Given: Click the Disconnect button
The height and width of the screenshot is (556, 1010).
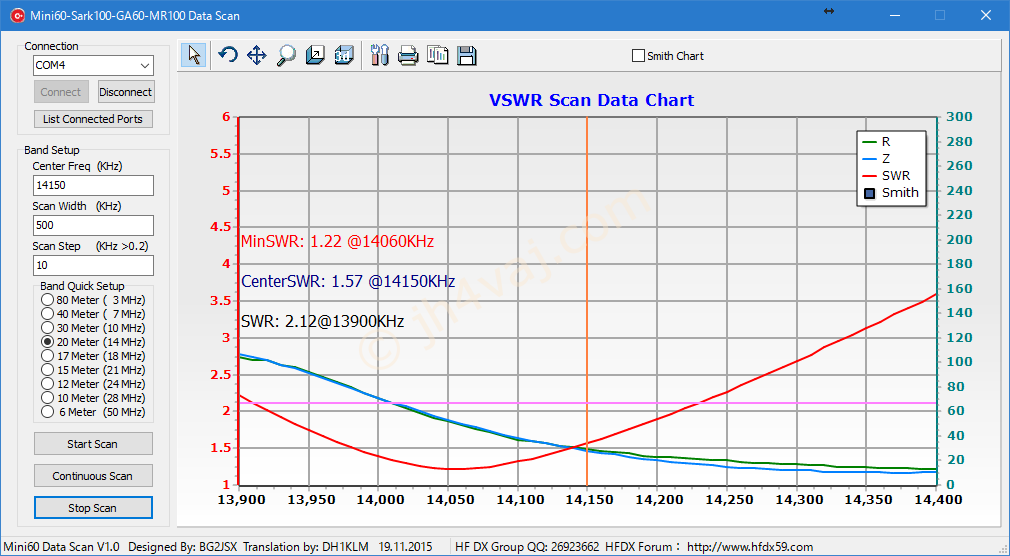Looking at the screenshot, I should pos(126,92).
